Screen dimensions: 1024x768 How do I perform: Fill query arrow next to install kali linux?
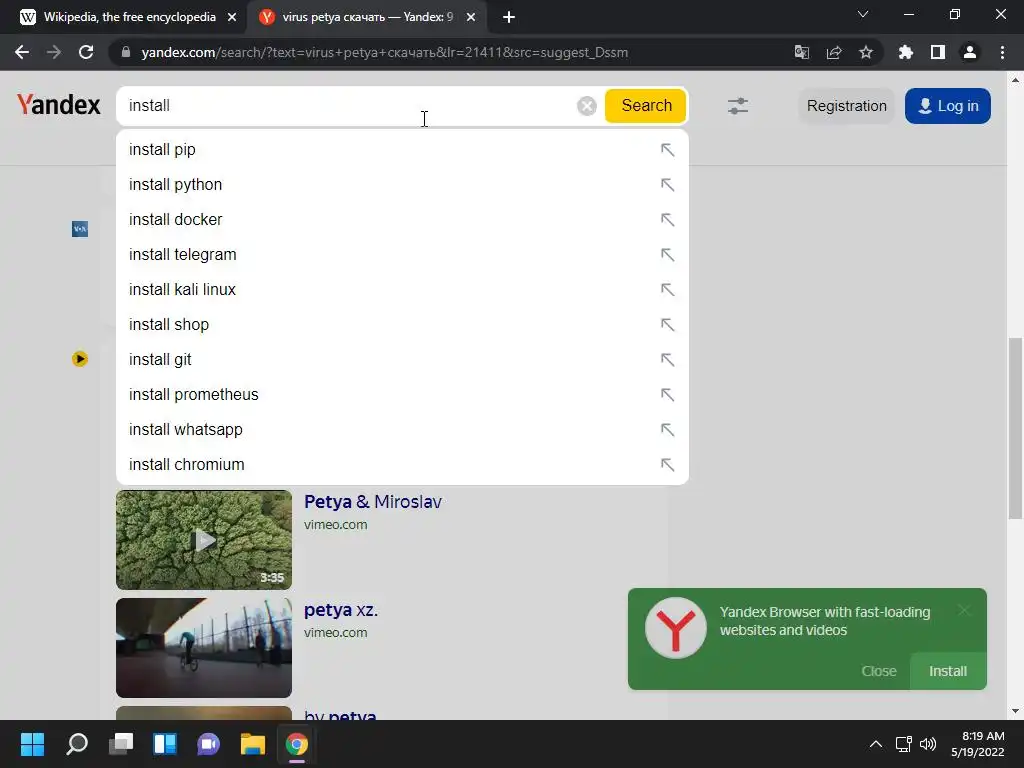pos(667,289)
